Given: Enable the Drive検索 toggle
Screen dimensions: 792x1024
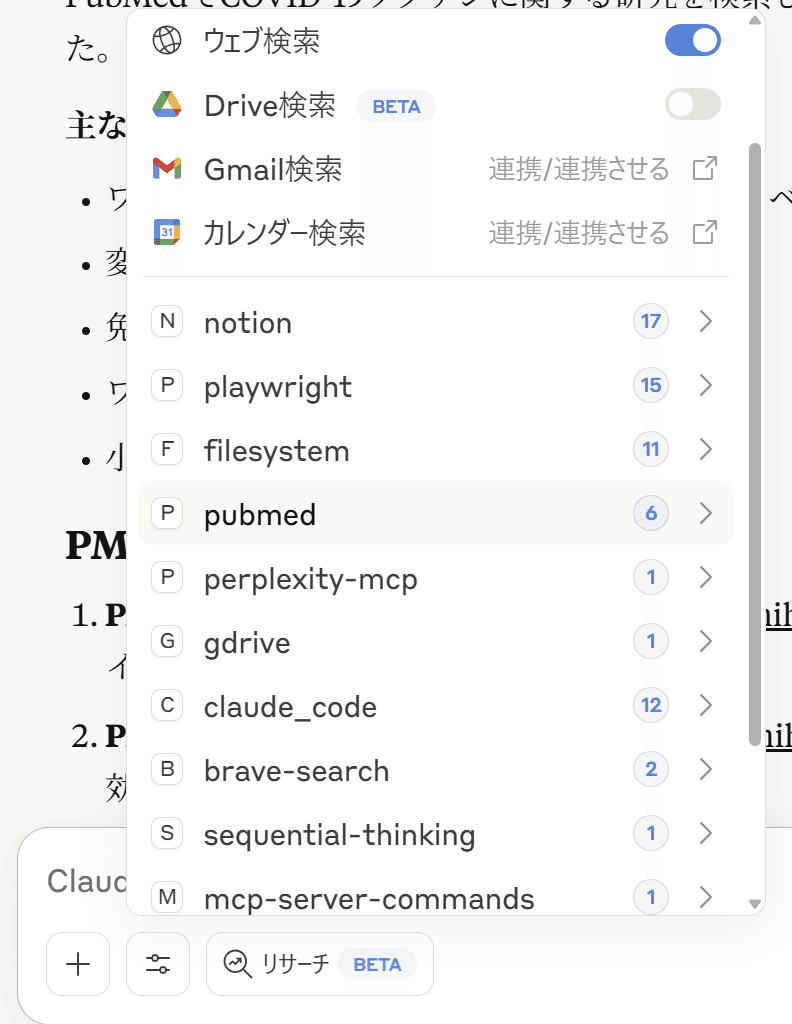Looking at the screenshot, I should pos(692,104).
